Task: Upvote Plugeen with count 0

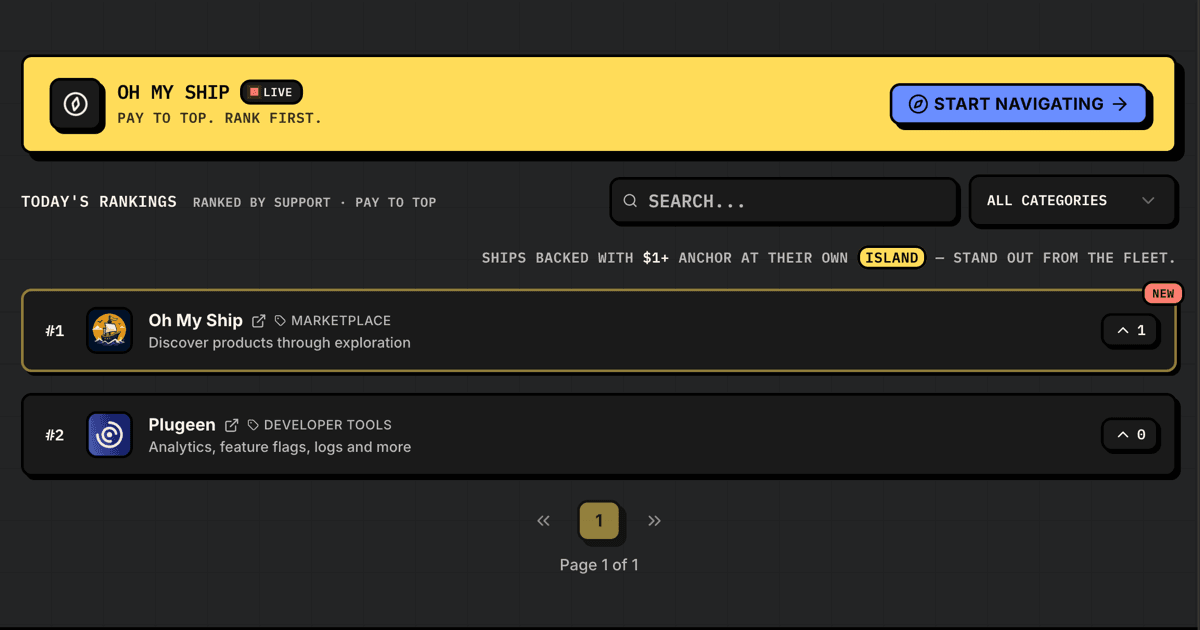Action: [x=1130, y=434]
